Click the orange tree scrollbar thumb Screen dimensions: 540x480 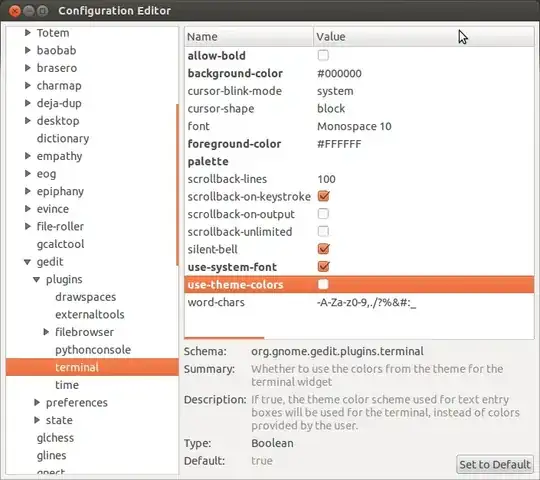pyautogui.click(x=177, y=185)
